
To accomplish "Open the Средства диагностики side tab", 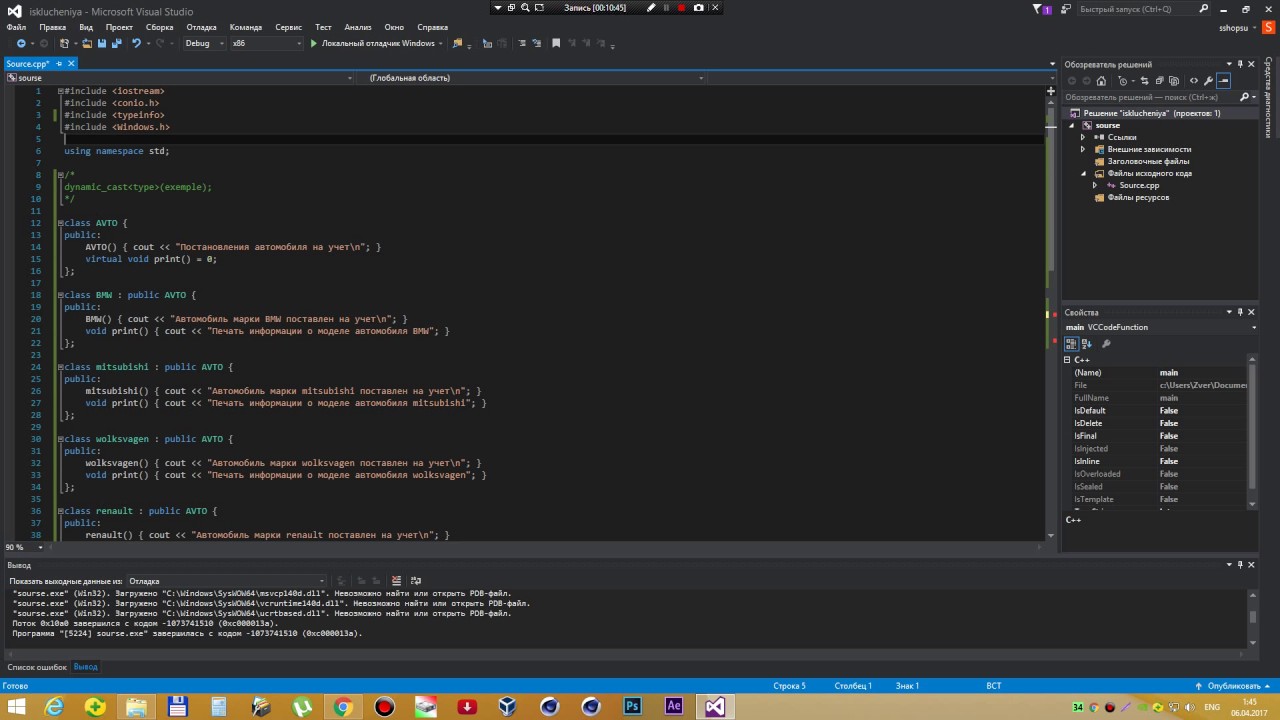I will (1268, 97).
